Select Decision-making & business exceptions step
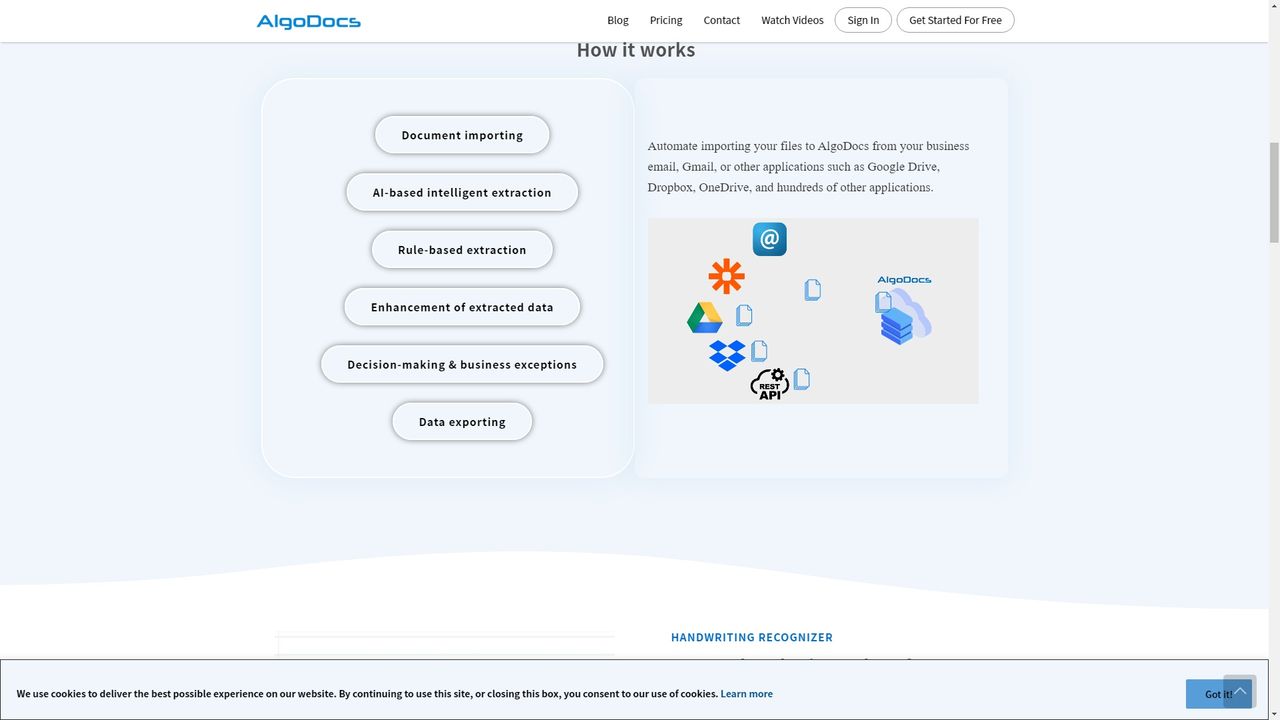Image resolution: width=1280 pixels, height=720 pixels. point(462,364)
